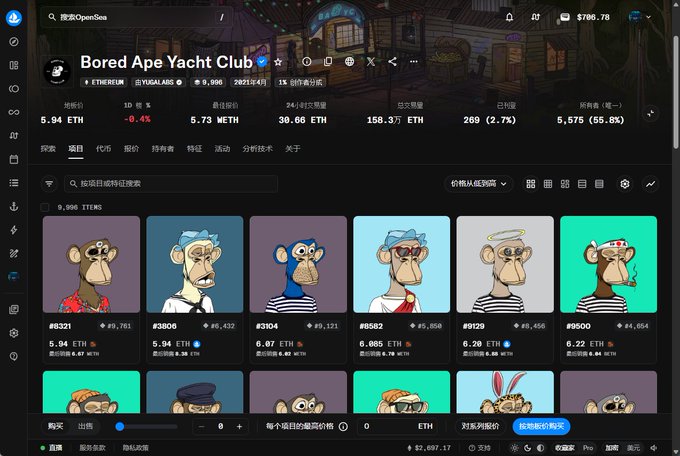
Task: Open the Studio pencil icon in sidebar
Action: click(x=14, y=253)
